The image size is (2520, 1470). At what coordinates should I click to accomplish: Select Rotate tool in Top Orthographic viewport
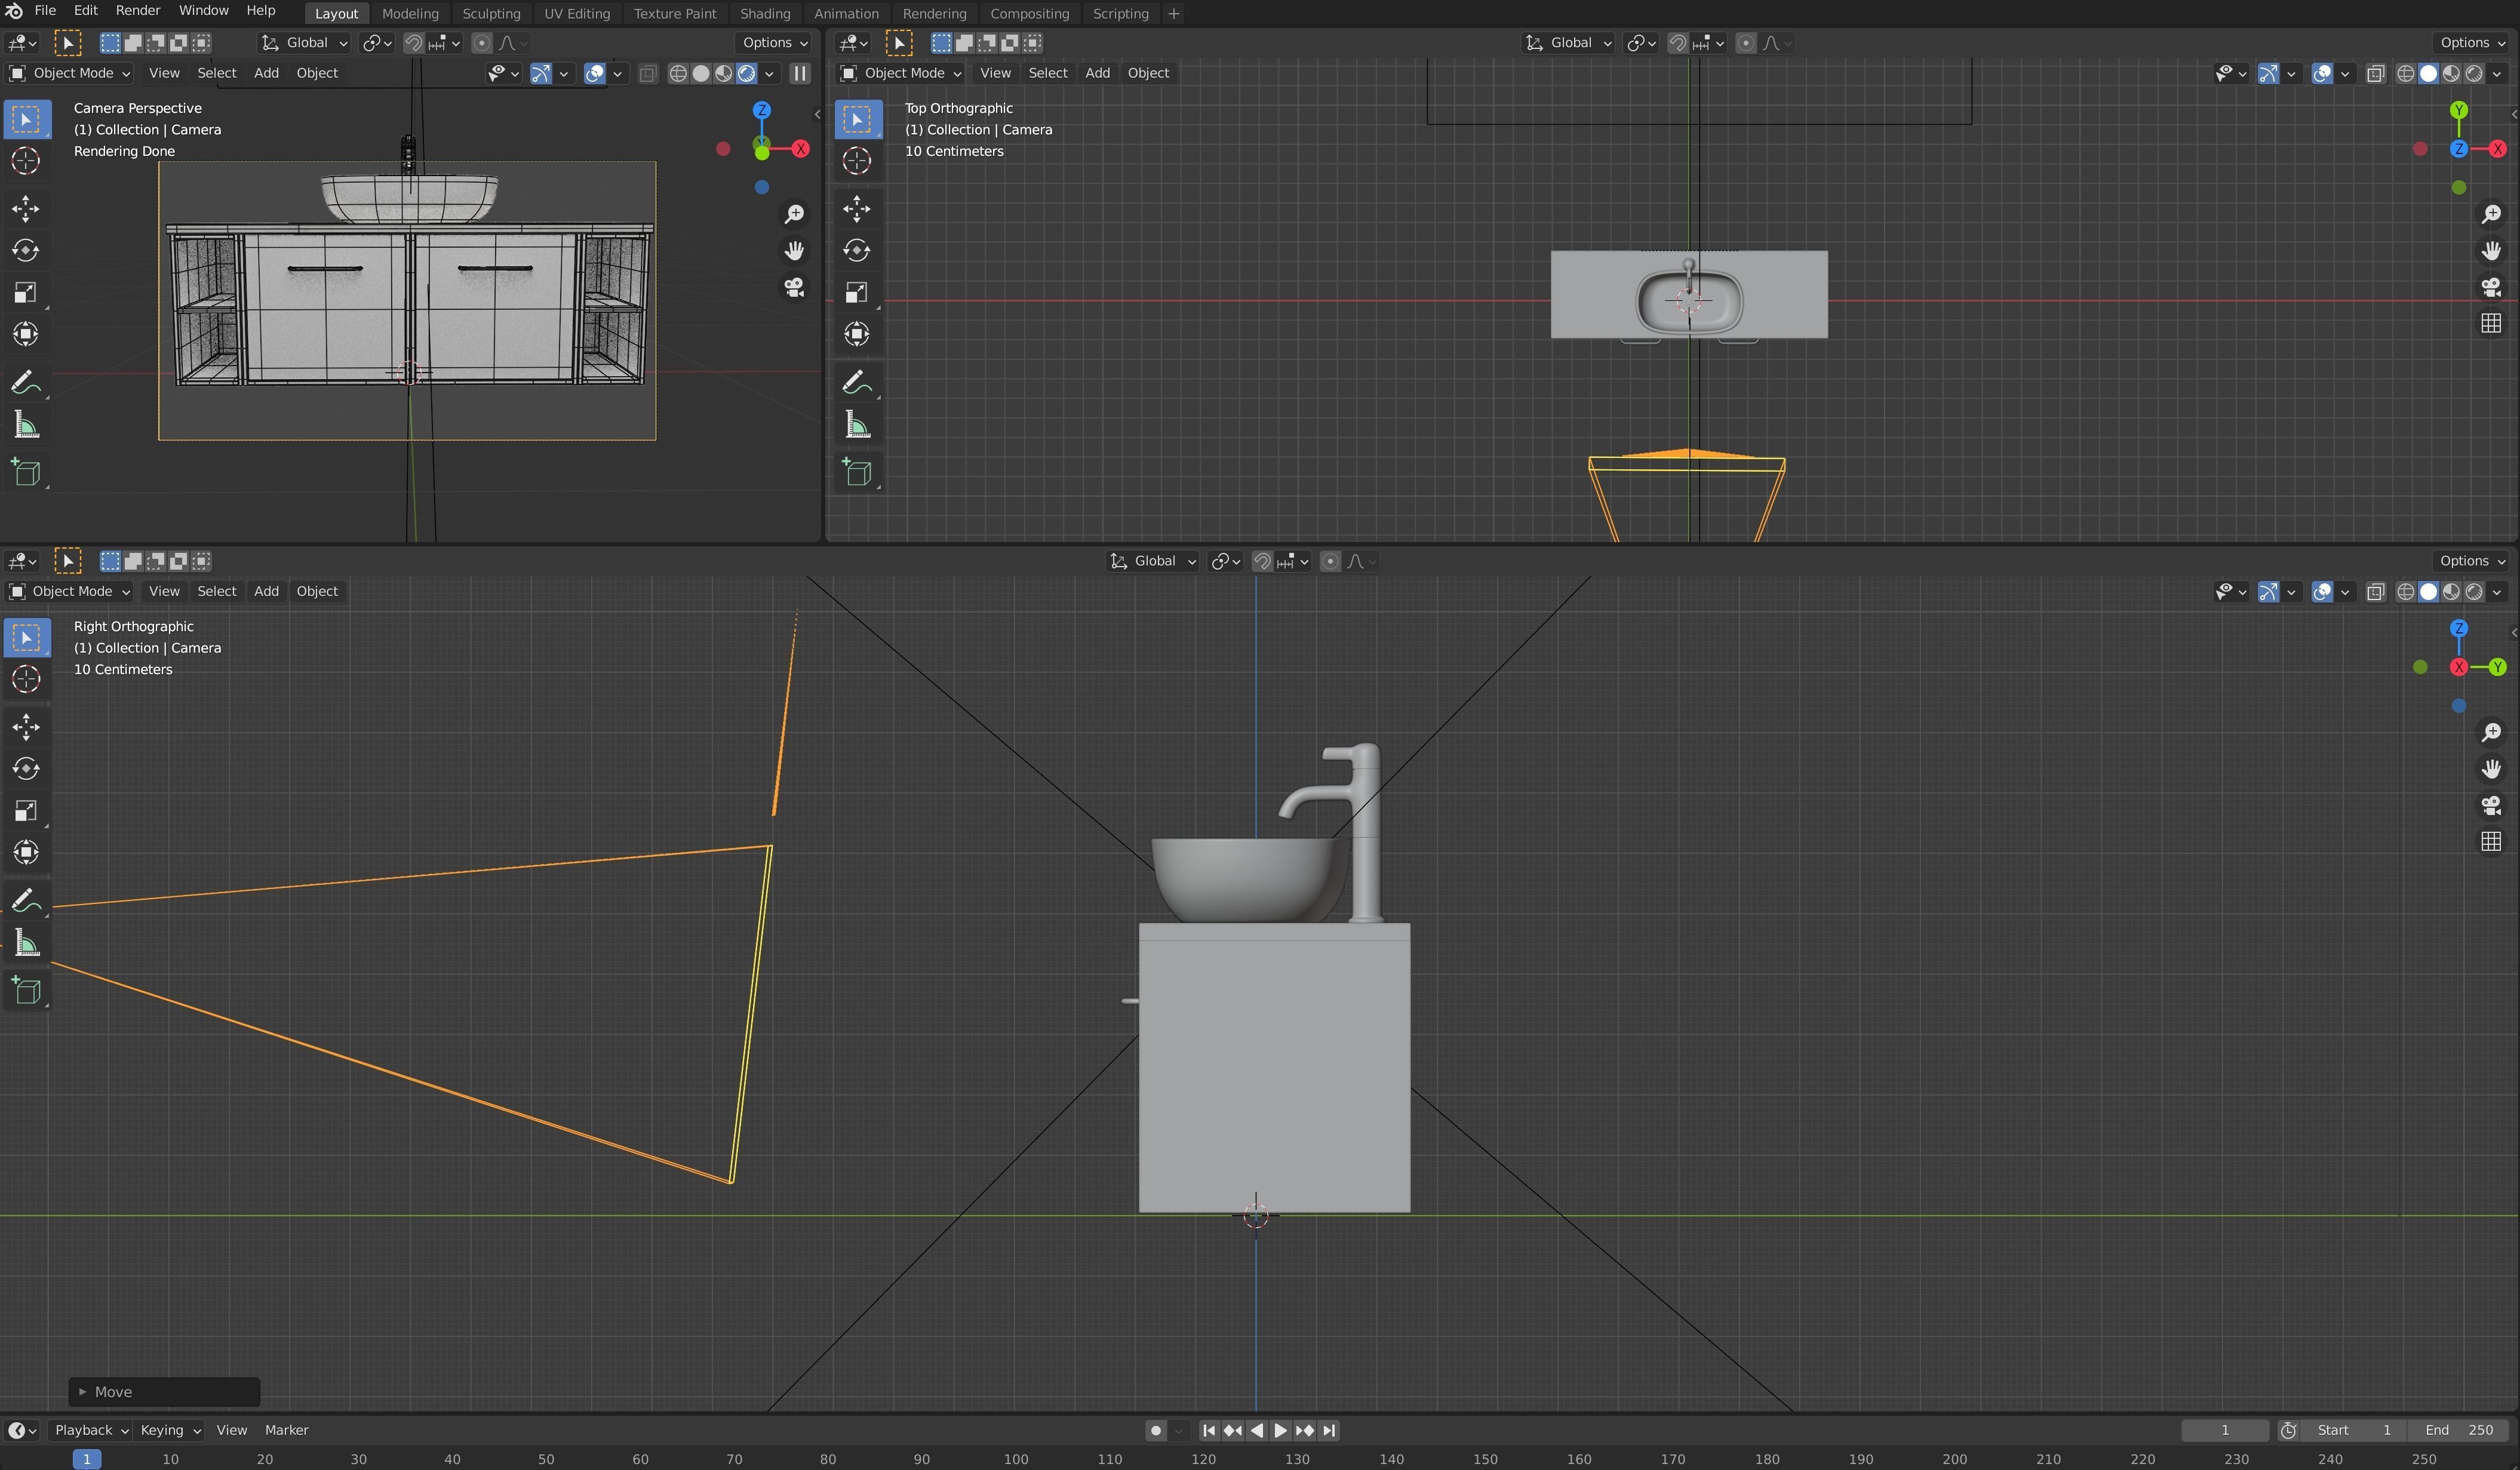857,250
